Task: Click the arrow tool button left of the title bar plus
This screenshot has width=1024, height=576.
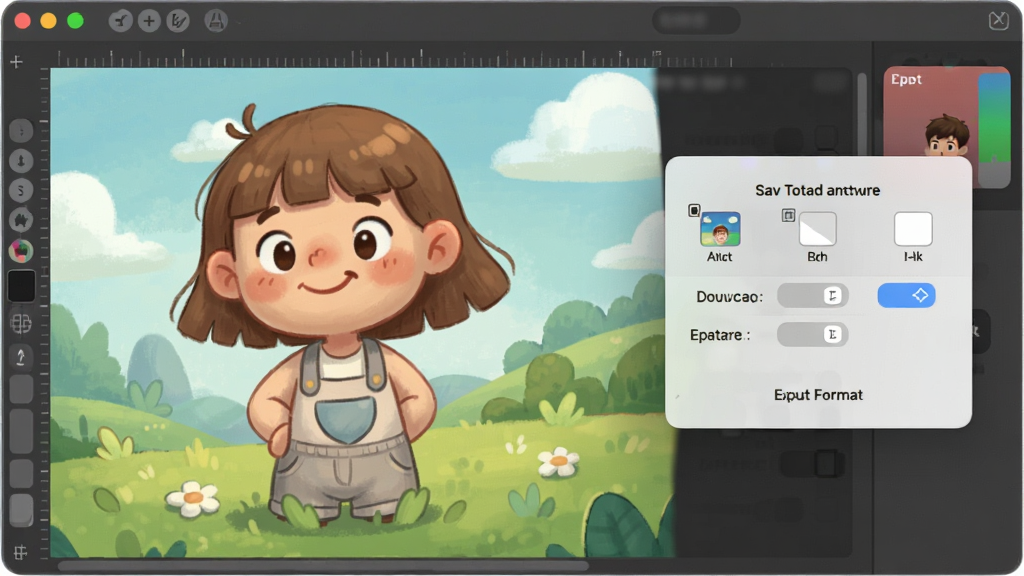Action: [x=121, y=22]
